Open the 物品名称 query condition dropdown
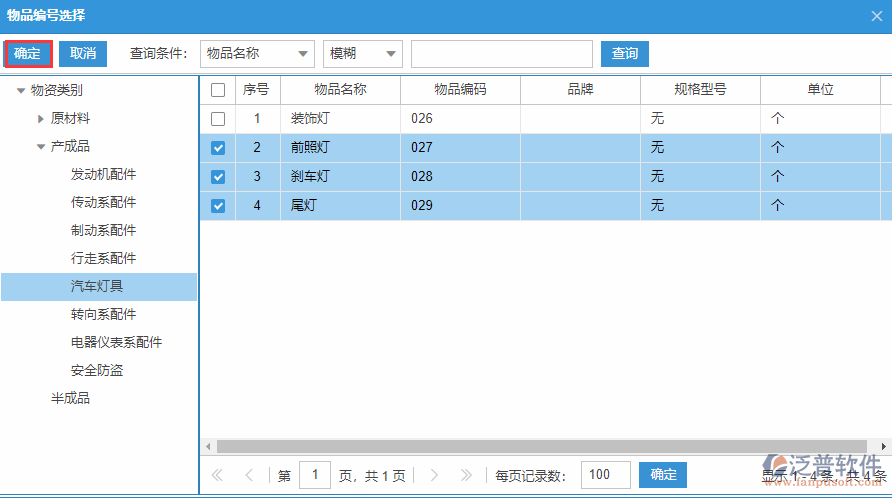 click(257, 53)
